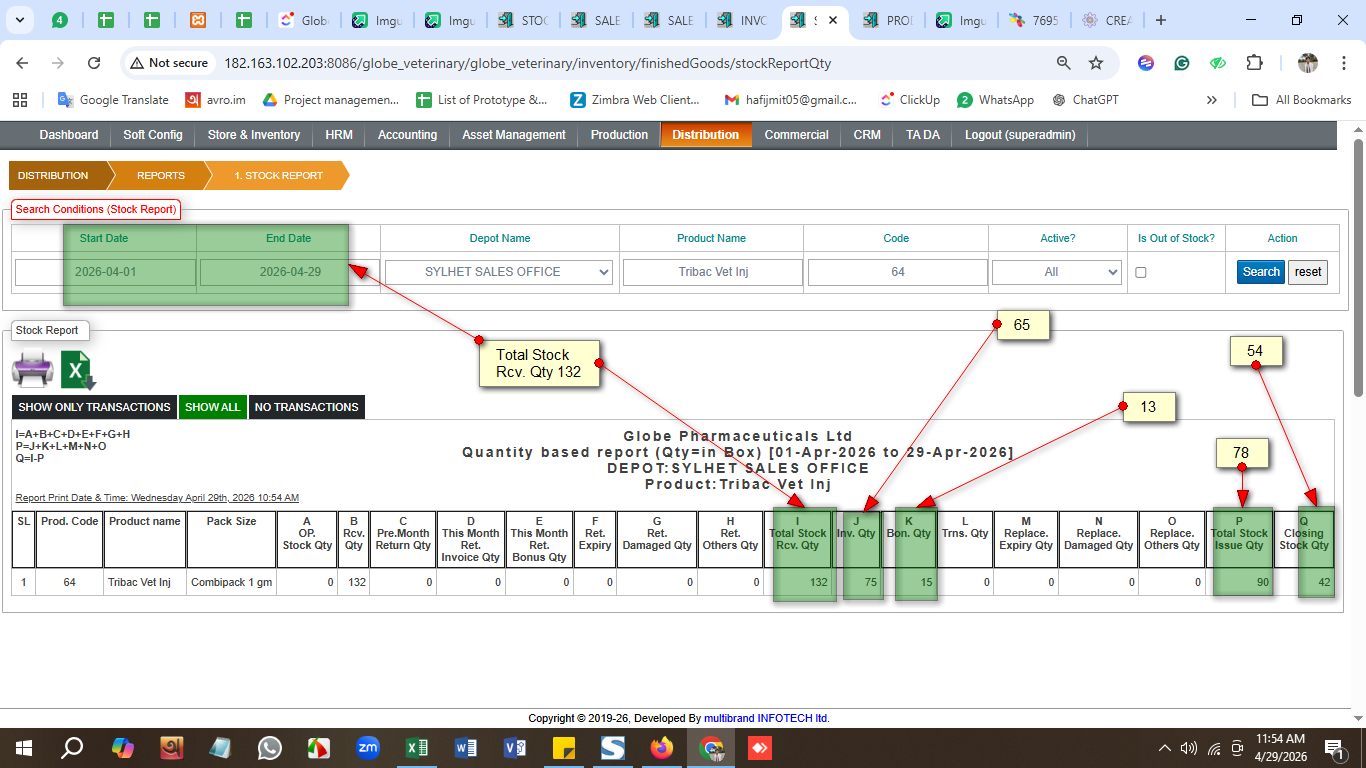The width and height of the screenshot is (1366, 768).
Task: Open the Zimbra Web Client bookmark
Action: (636, 100)
